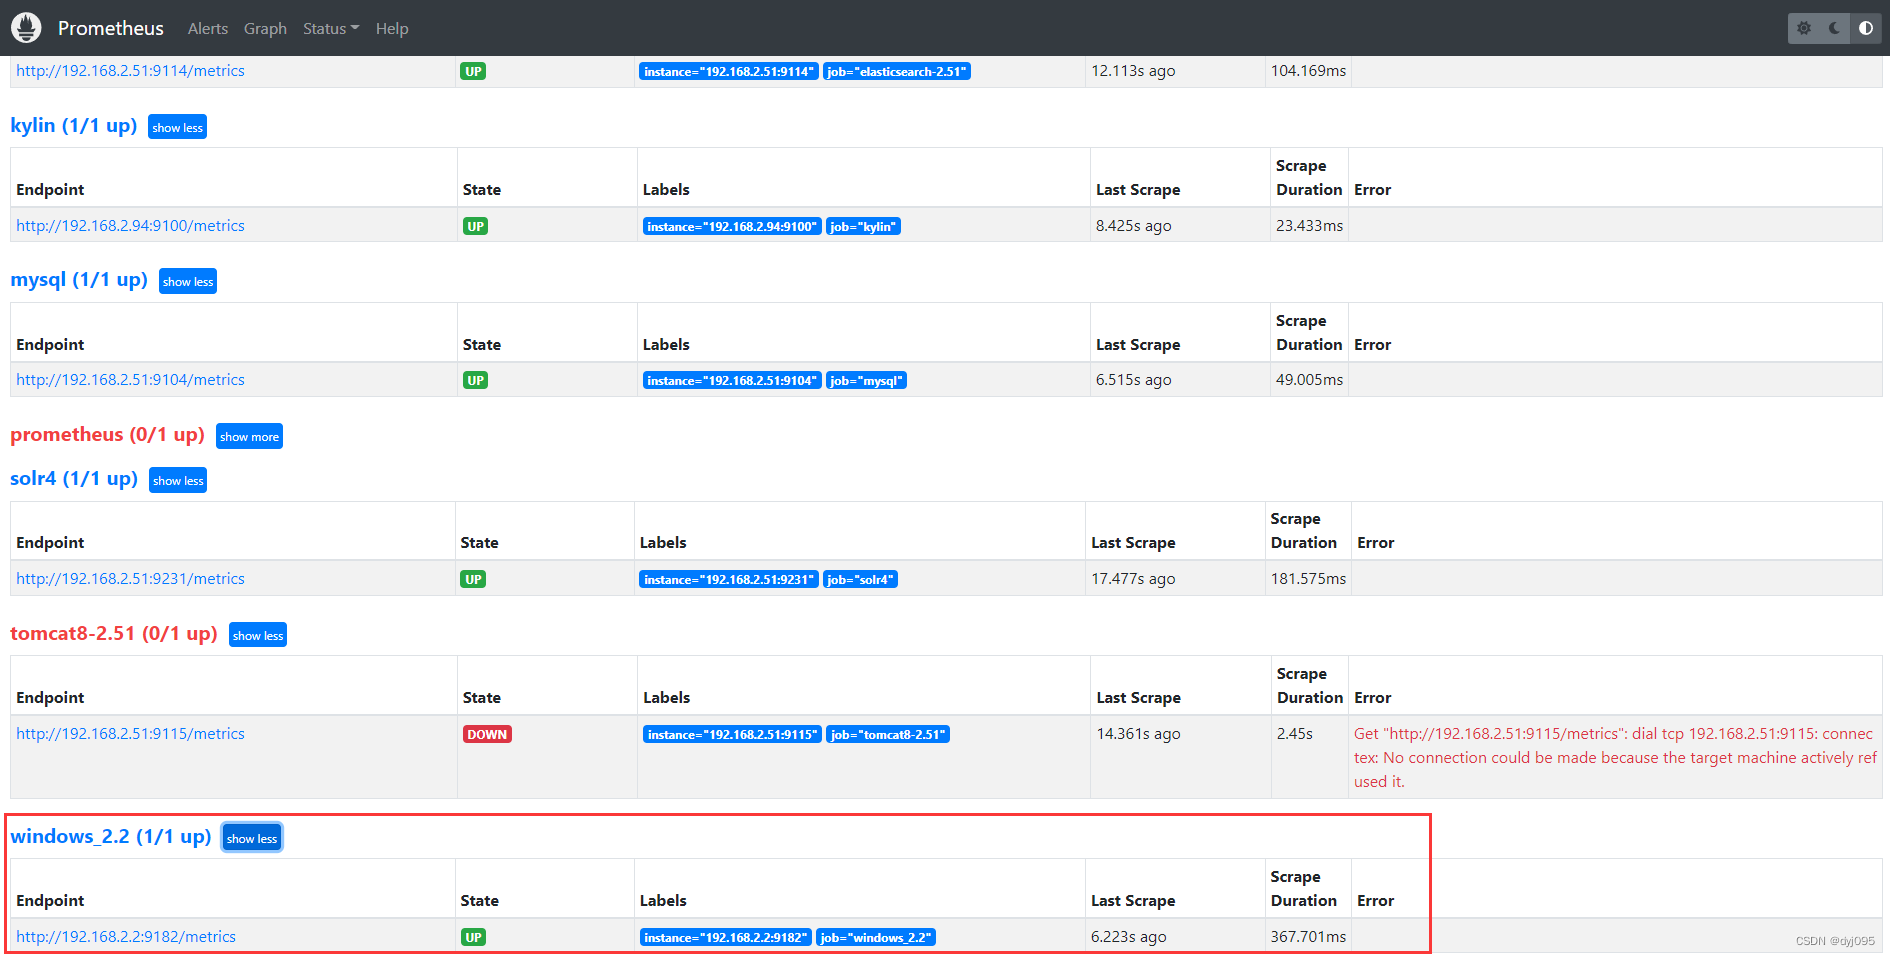Viewport: 1890px width, 957px height.
Task: Click the solr4 (1/1 up) heading
Action: pos(74,479)
